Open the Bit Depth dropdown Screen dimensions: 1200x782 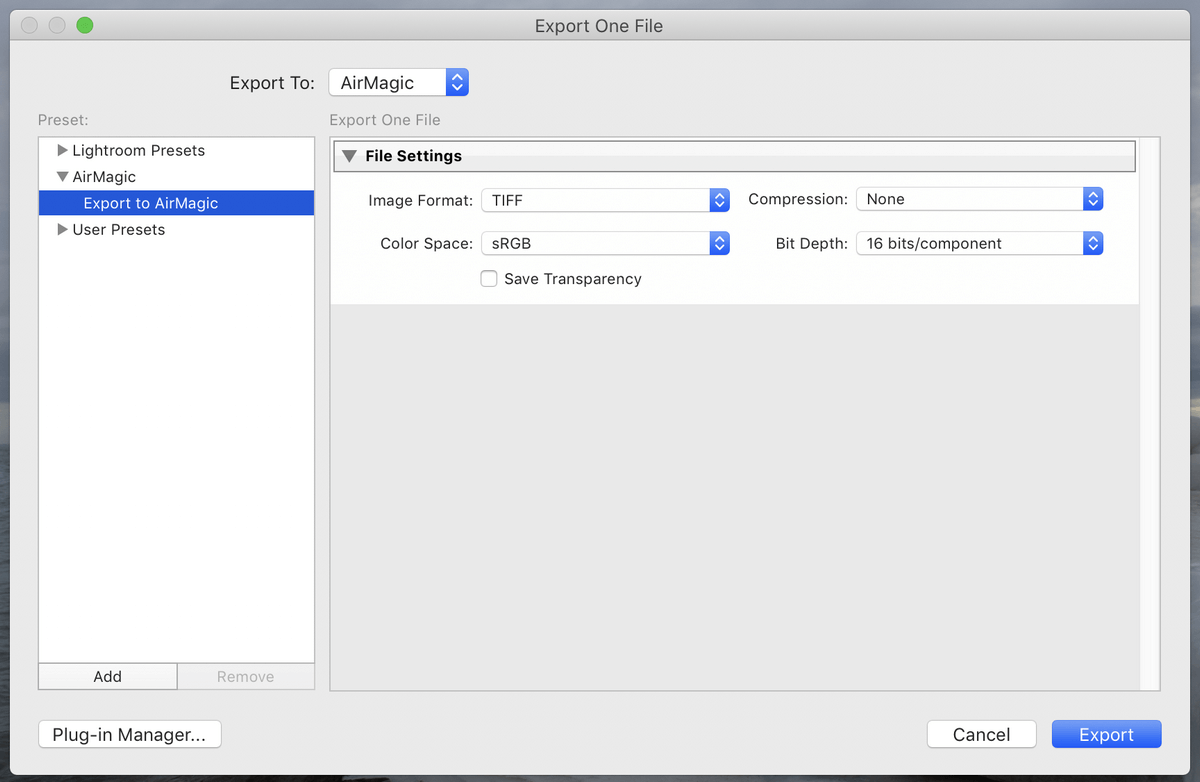[x=979, y=243]
